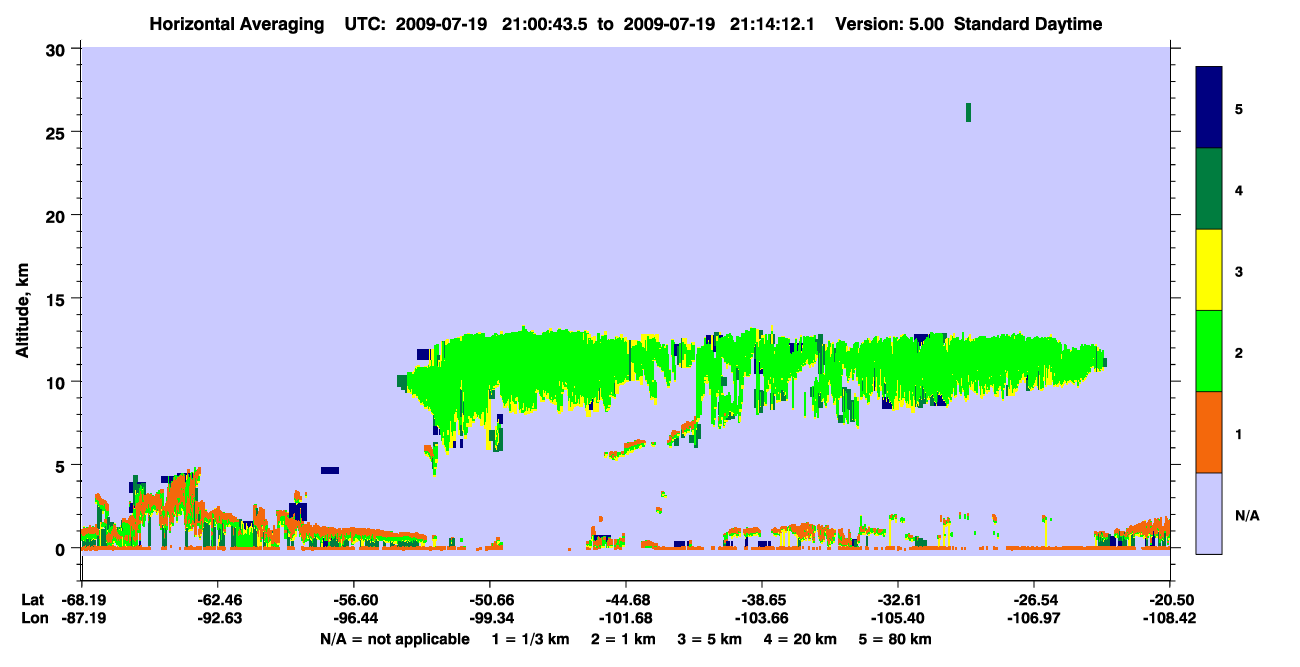Click the color bar label '3'
Image resolution: width=1300 pixels, height=667 pixels.
click(x=1238, y=271)
